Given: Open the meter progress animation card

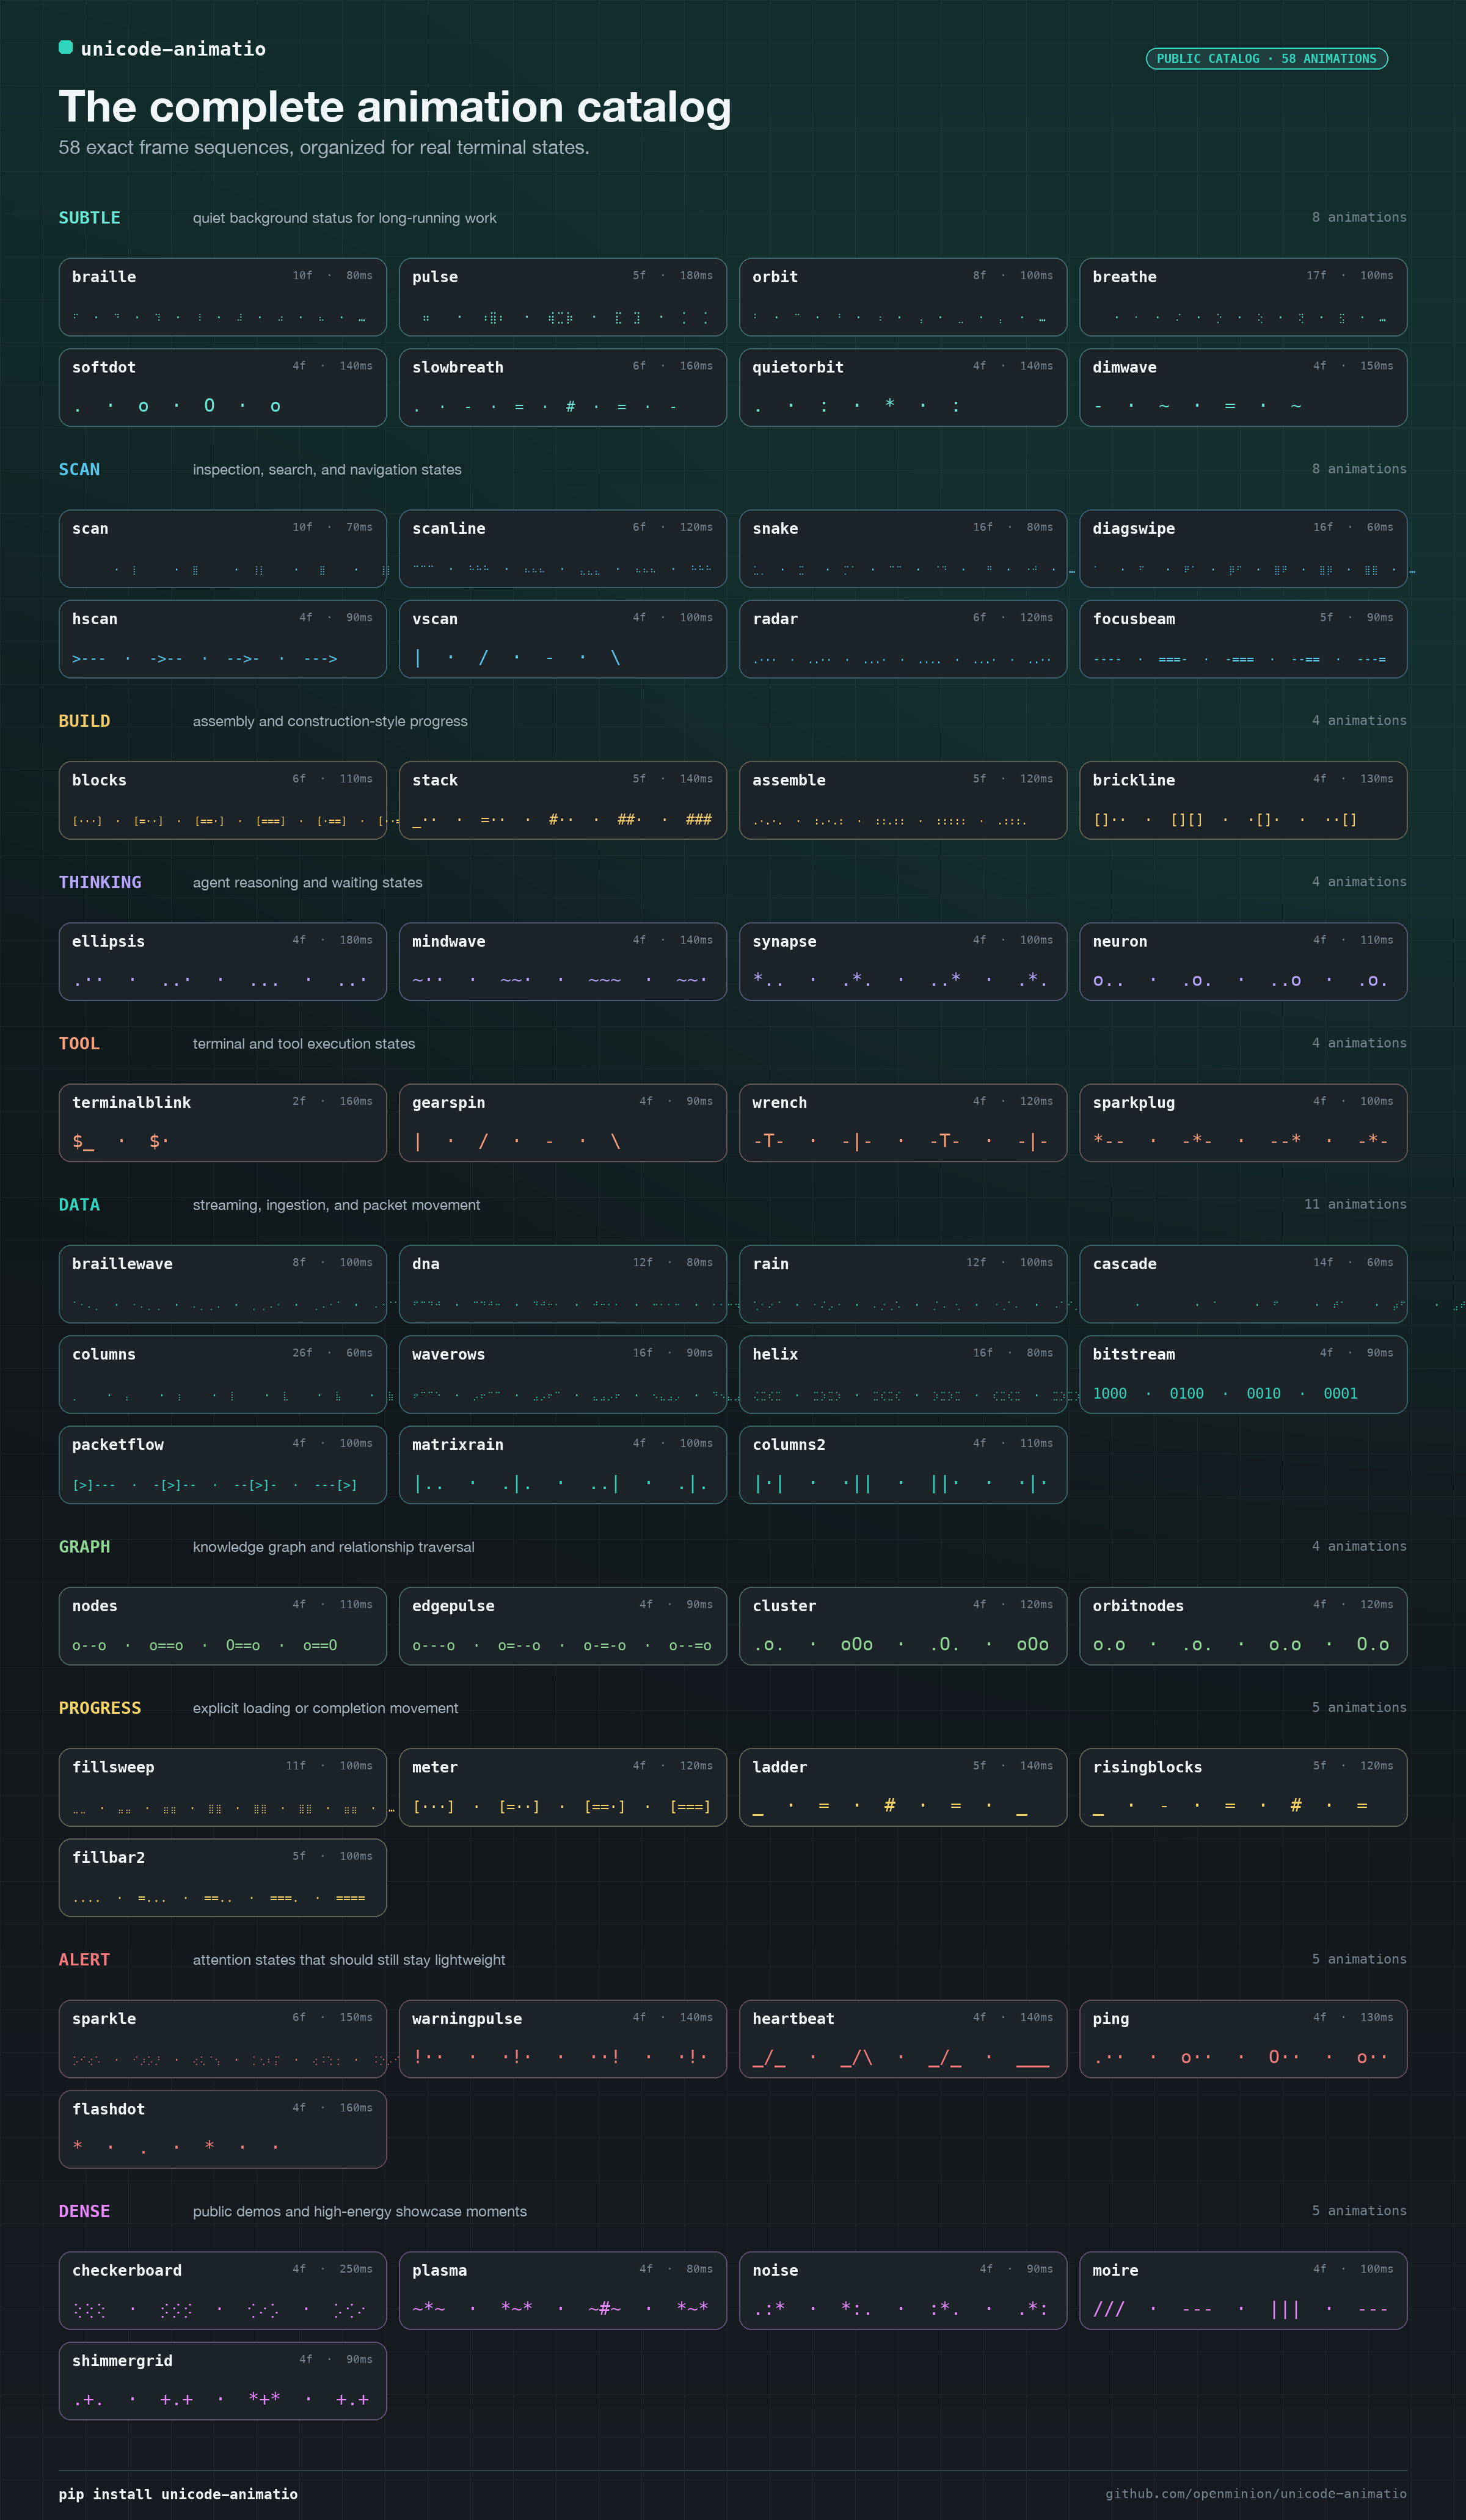Looking at the screenshot, I should pyautogui.click(x=563, y=1787).
